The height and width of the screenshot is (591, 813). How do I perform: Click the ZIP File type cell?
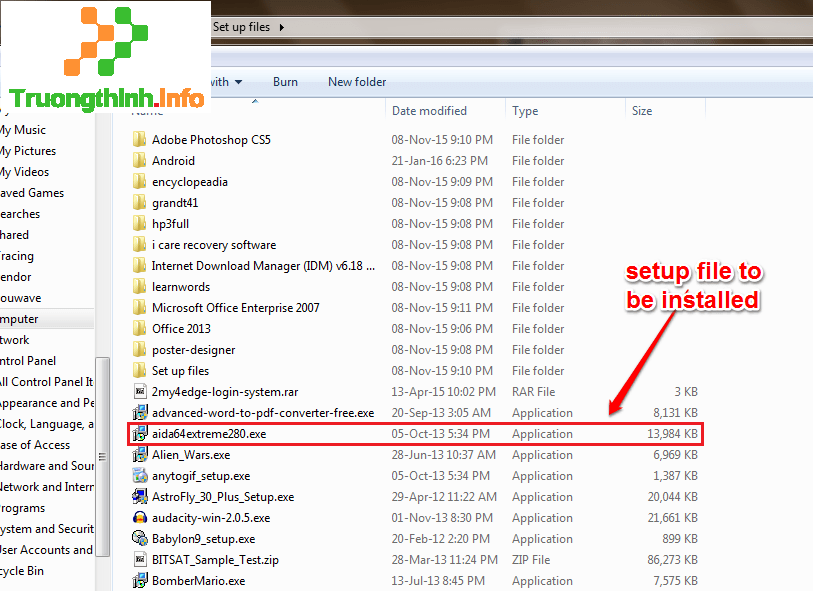(x=531, y=559)
